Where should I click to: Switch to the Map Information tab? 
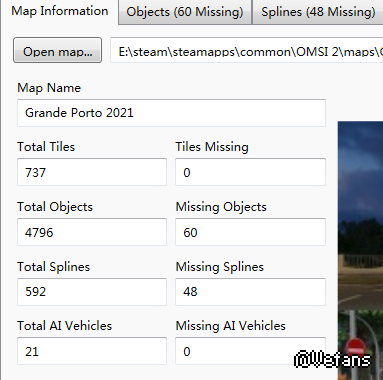pyautogui.click(x=59, y=11)
